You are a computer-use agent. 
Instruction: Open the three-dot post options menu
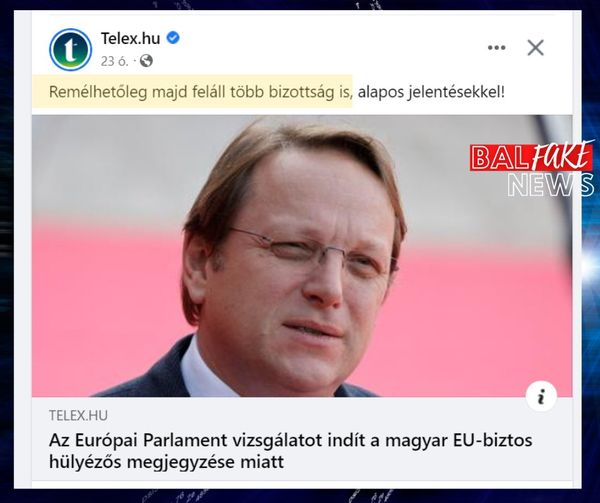pyautogui.click(x=497, y=48)
